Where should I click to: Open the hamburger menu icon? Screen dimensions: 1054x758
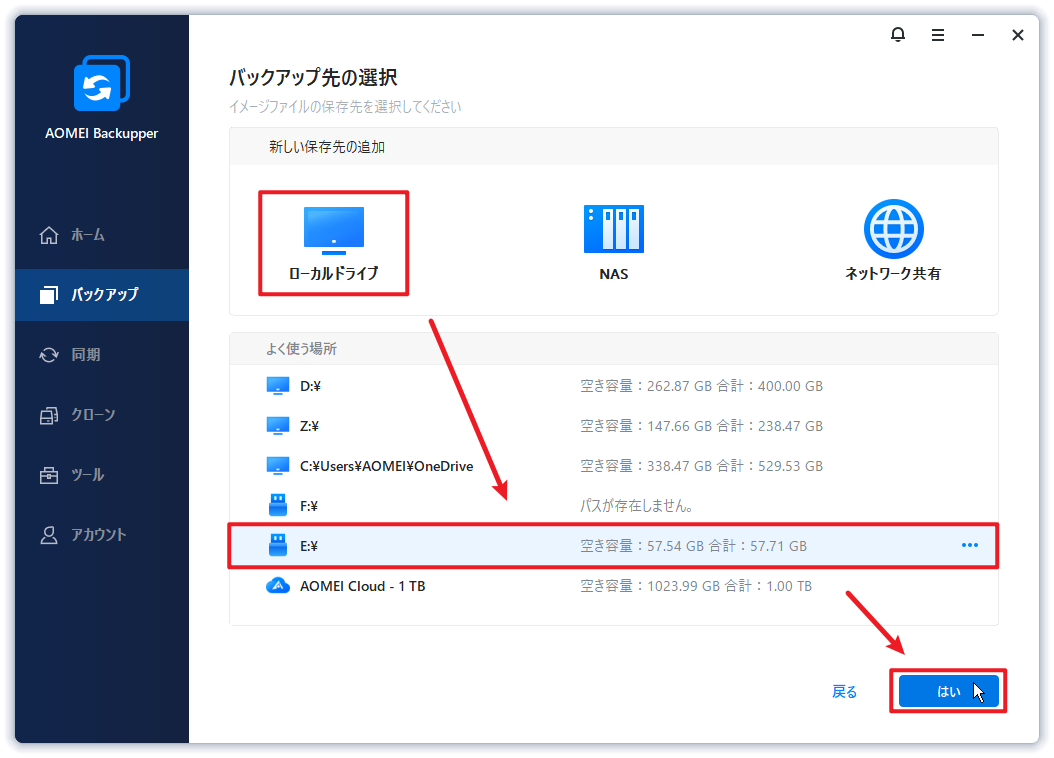[x=938, y=35]
